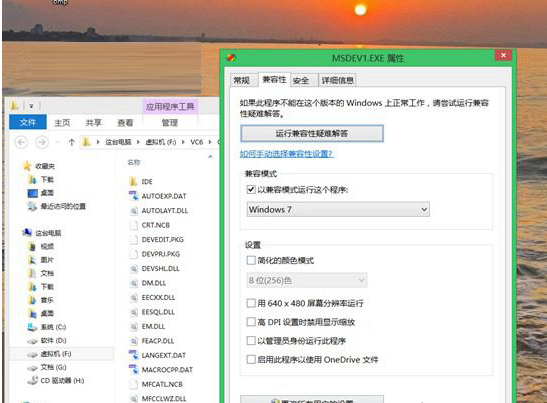547x403 pixels.
Task: Open the 文件 ribbon menu
Action: pos(28,122)
